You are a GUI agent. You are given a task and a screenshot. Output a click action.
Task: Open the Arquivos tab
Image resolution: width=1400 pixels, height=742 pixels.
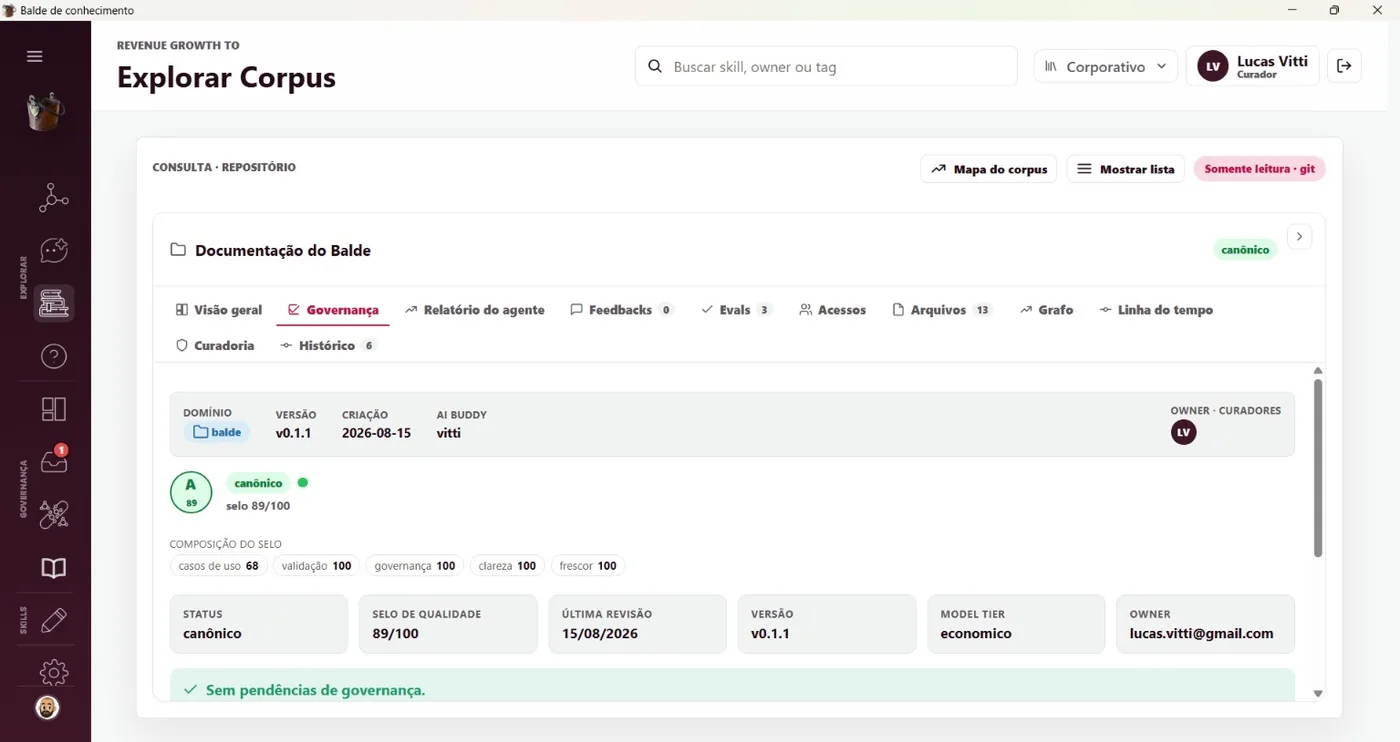(941, 310)
